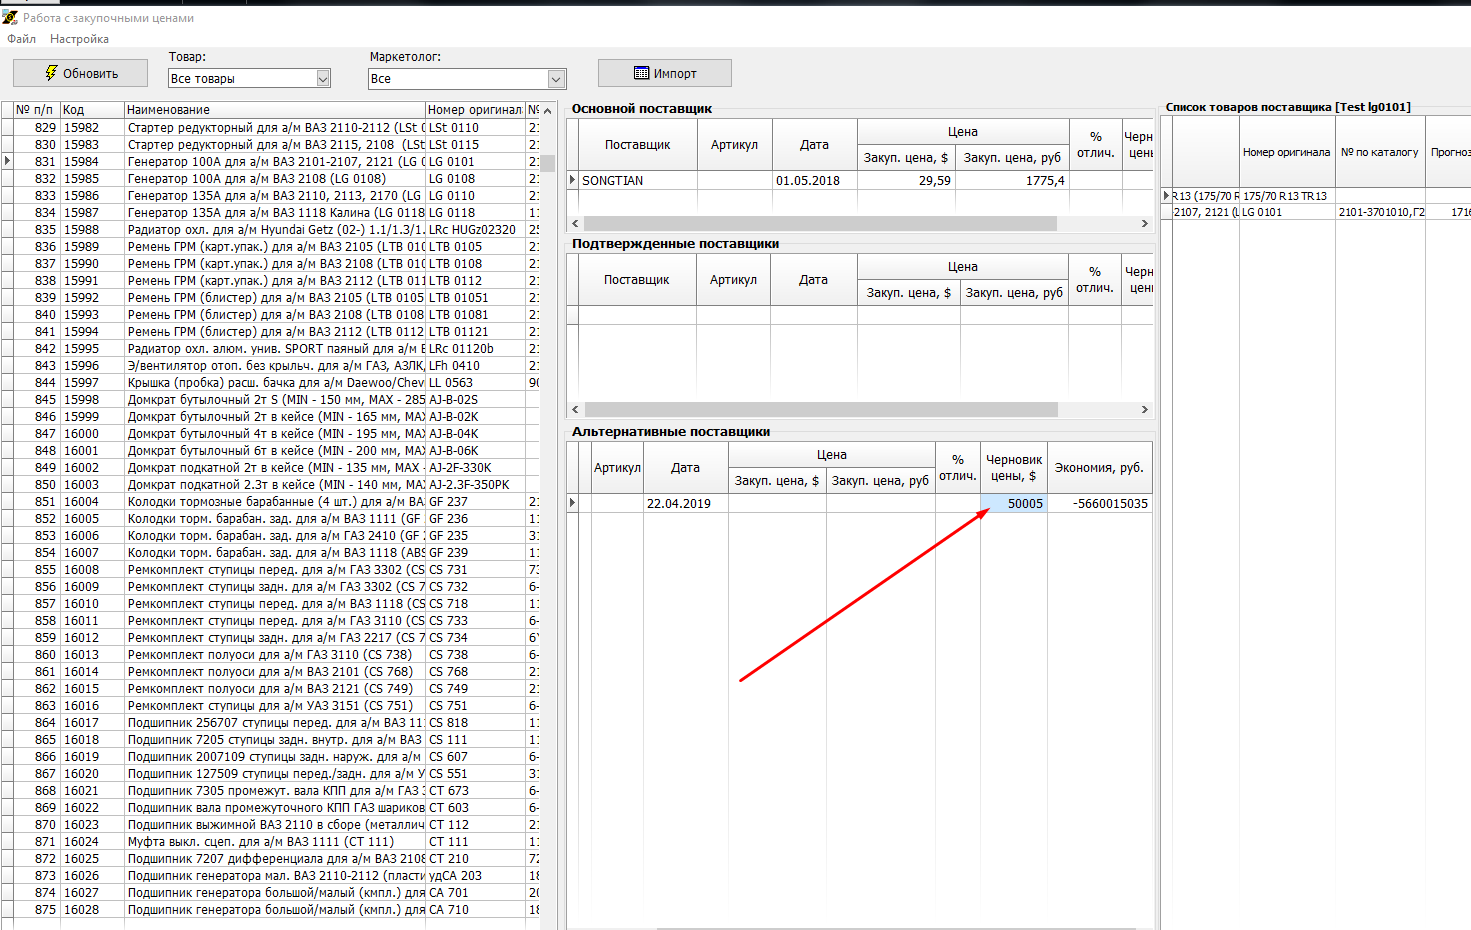Click the № п/п column header
Viewport: 1471px width, 930px height.
pyautogui.click(x=36, y=109)
